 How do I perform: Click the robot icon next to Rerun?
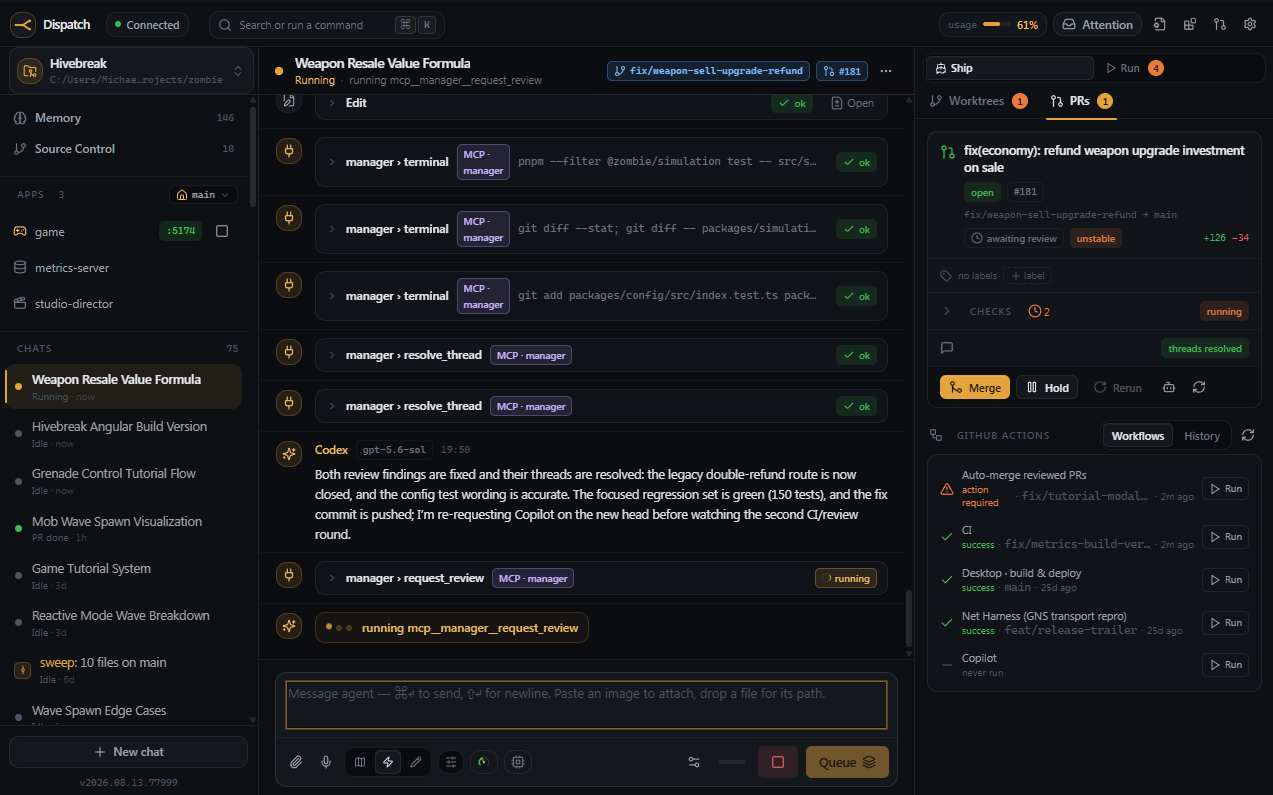1169,387
